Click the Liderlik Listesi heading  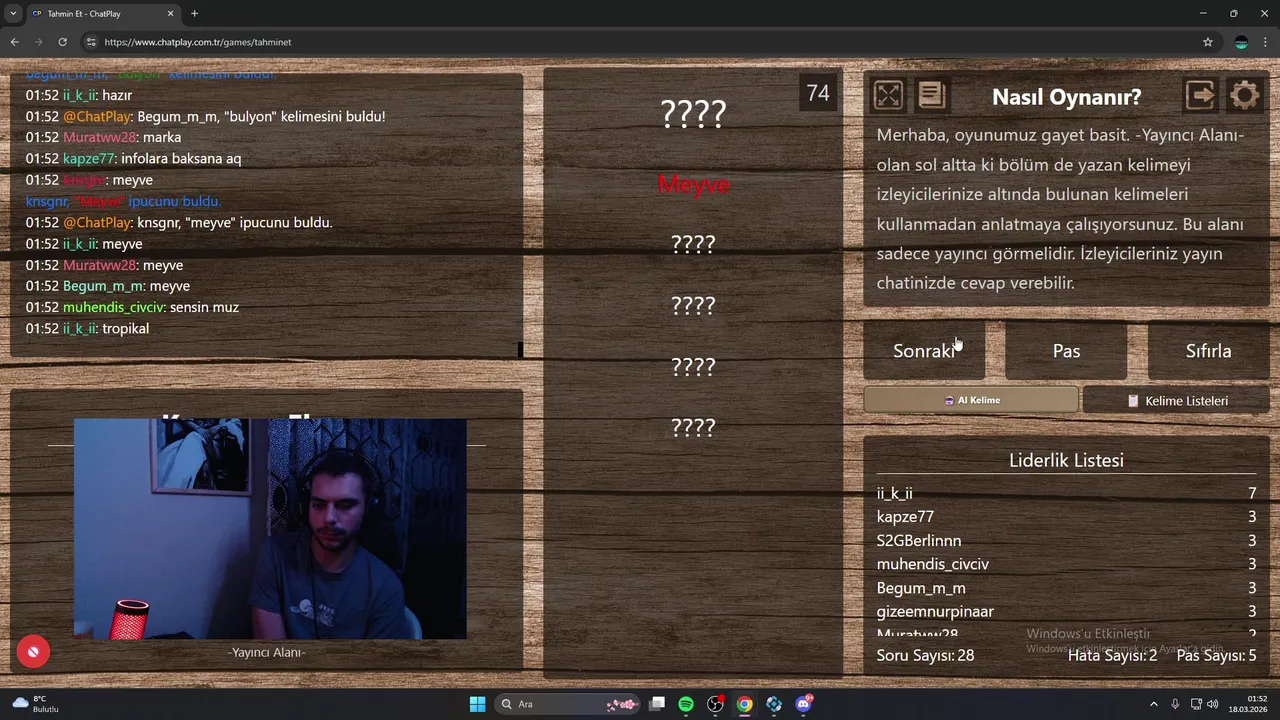(1066, 460)
